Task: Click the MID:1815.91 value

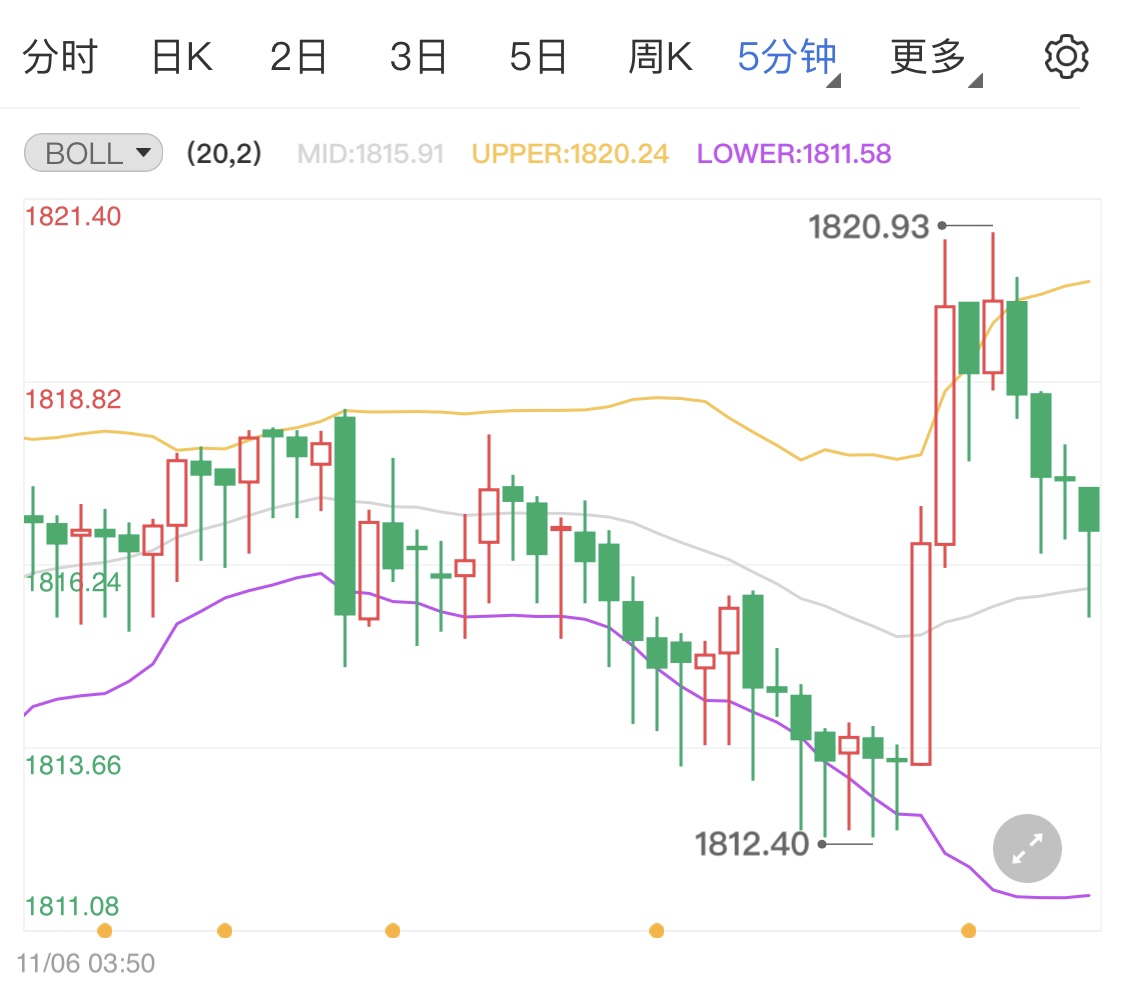Action: click(x=371, y=153)
